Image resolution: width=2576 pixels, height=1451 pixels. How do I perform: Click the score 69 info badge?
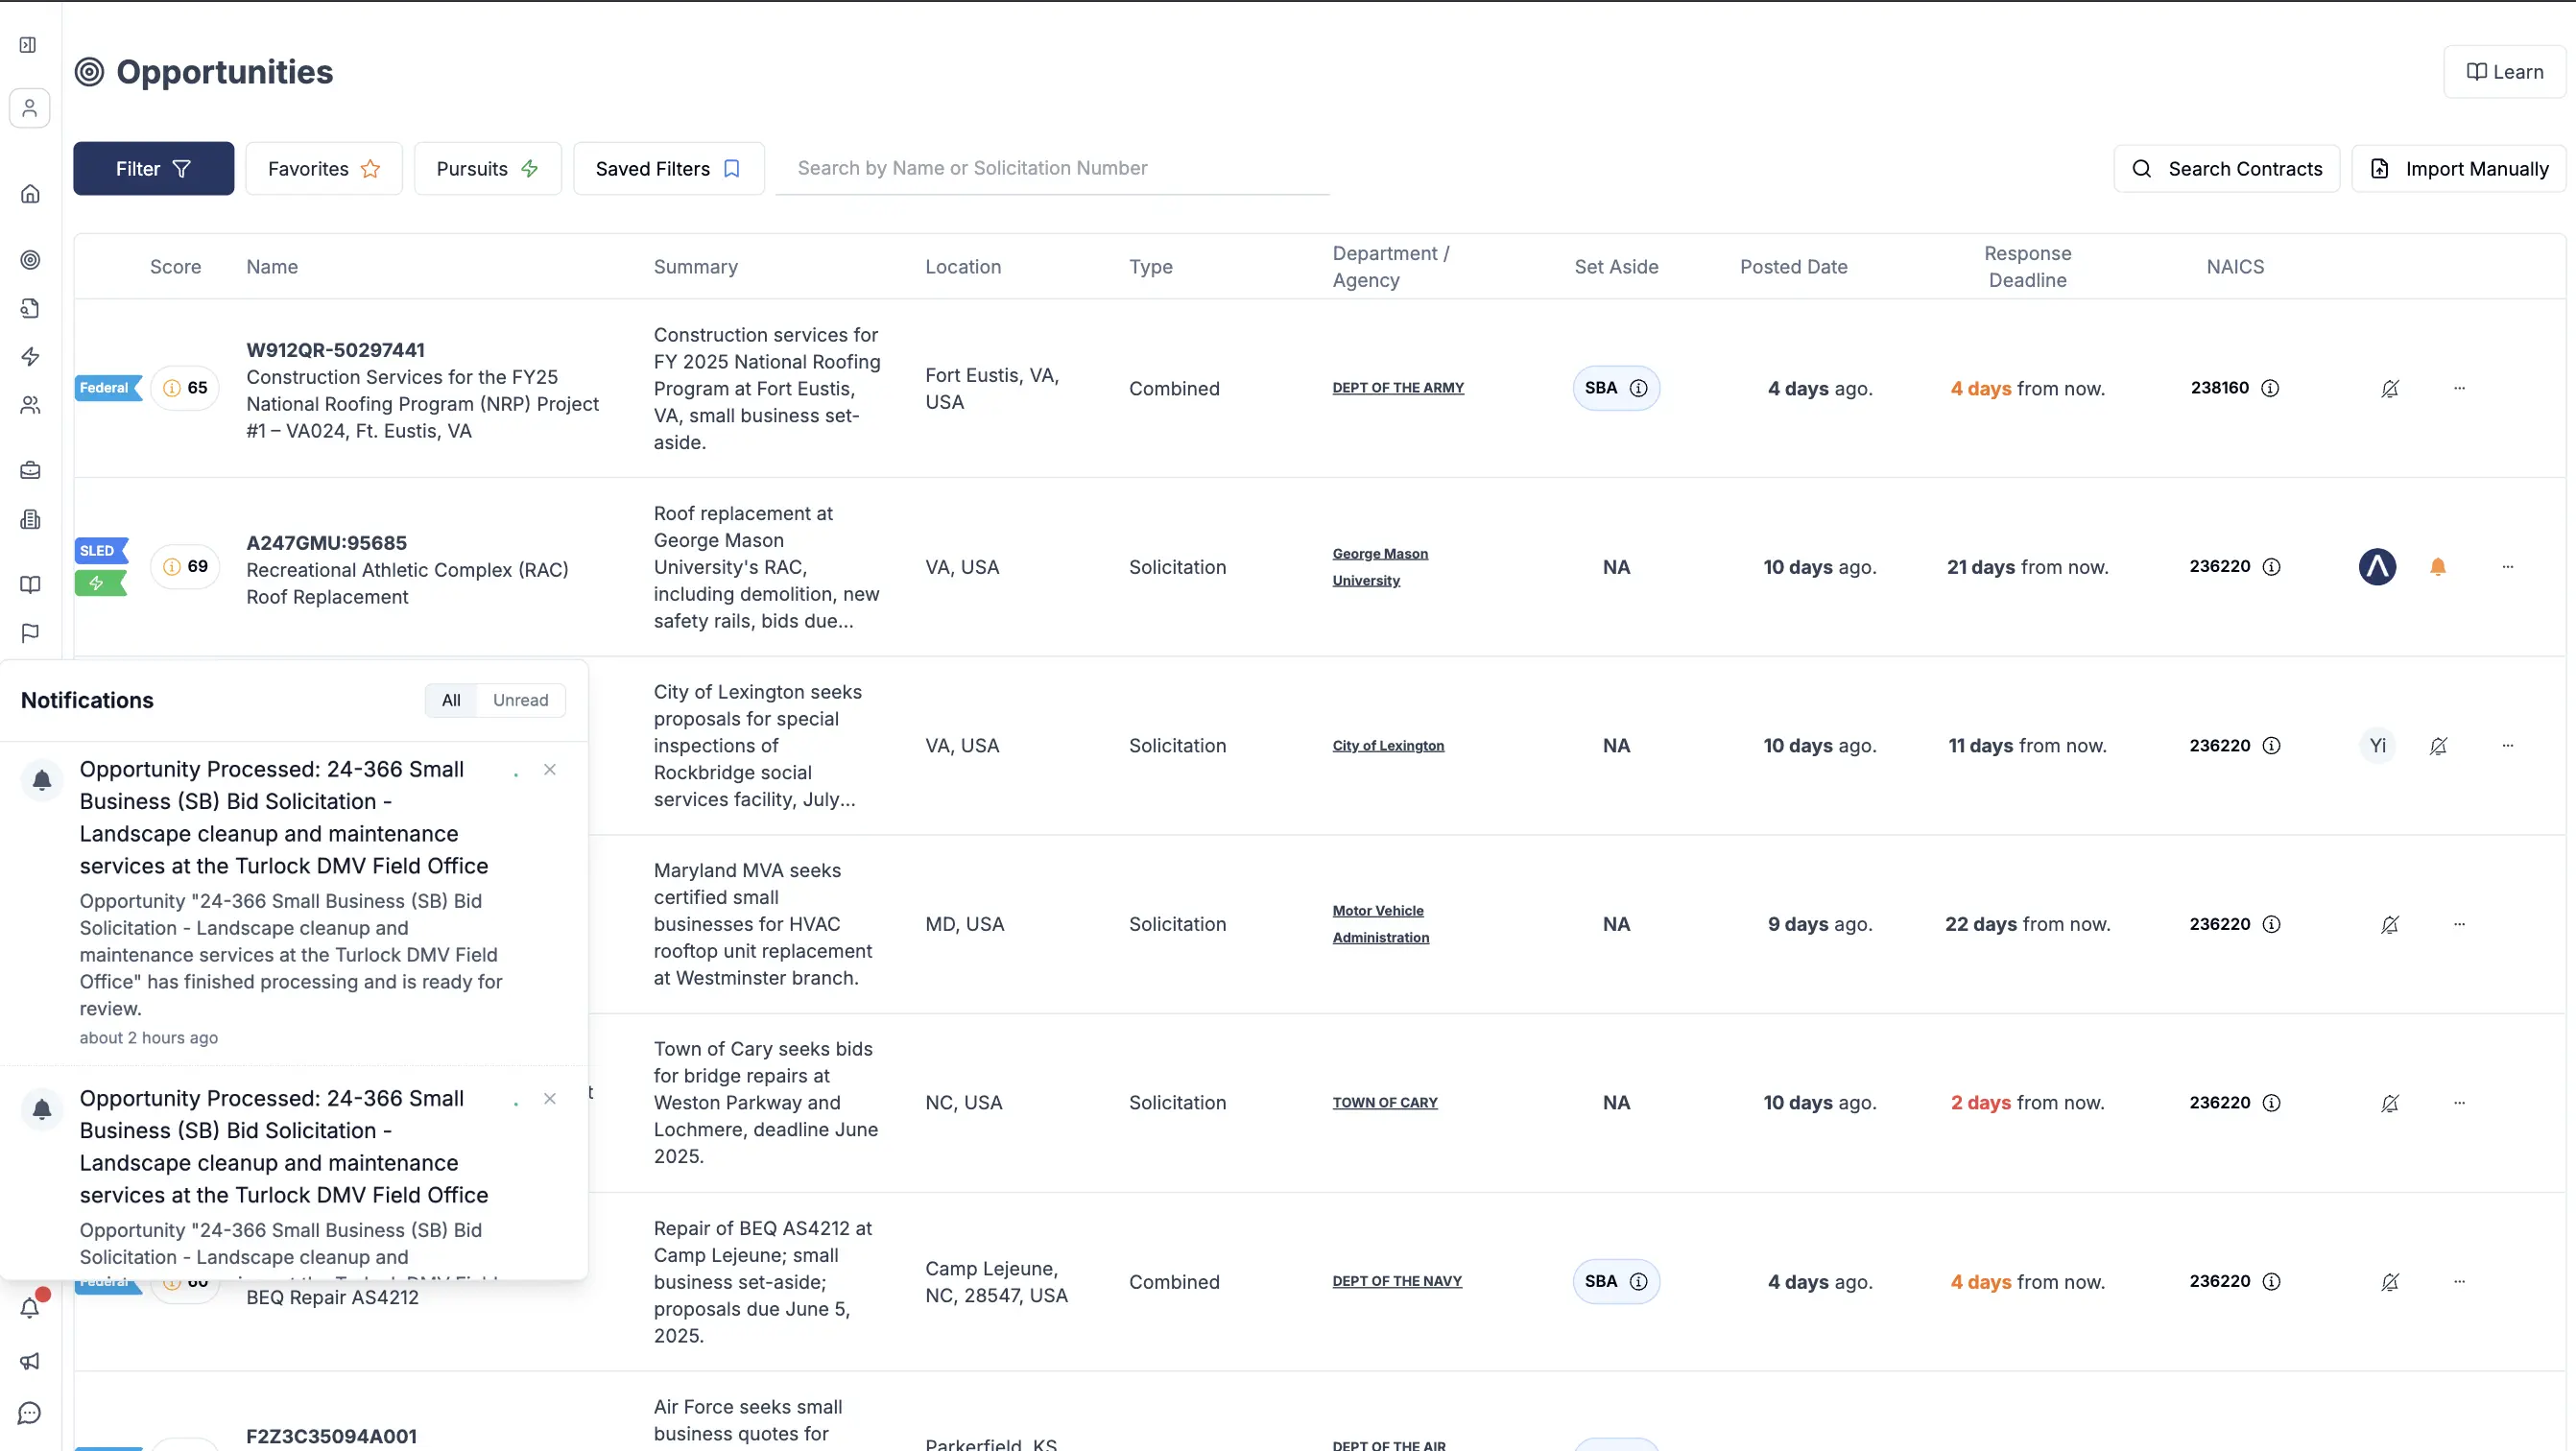tap(185, 567)
